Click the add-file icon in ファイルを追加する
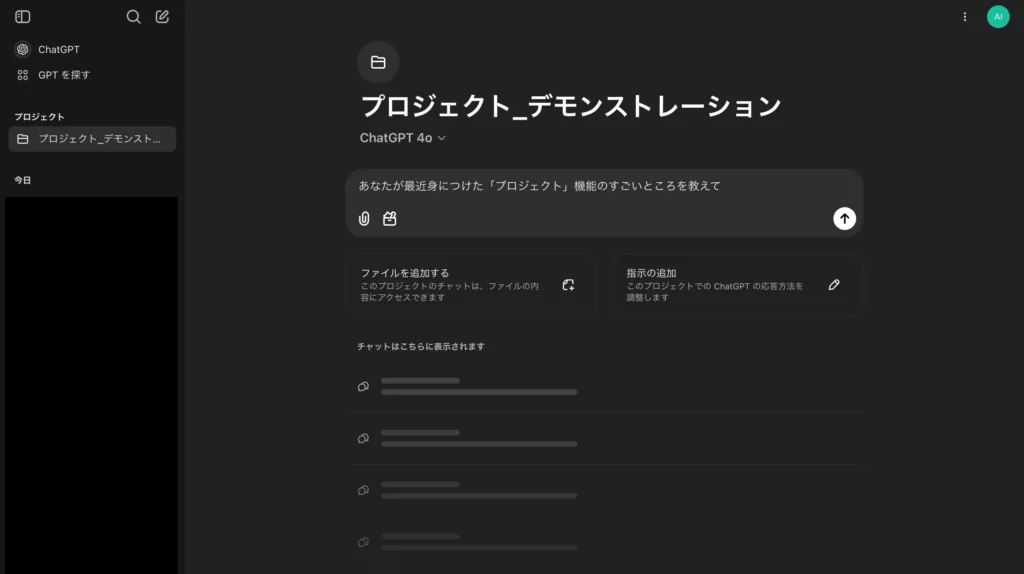This screenshot has width=1024, height=574. coord(568,285)
